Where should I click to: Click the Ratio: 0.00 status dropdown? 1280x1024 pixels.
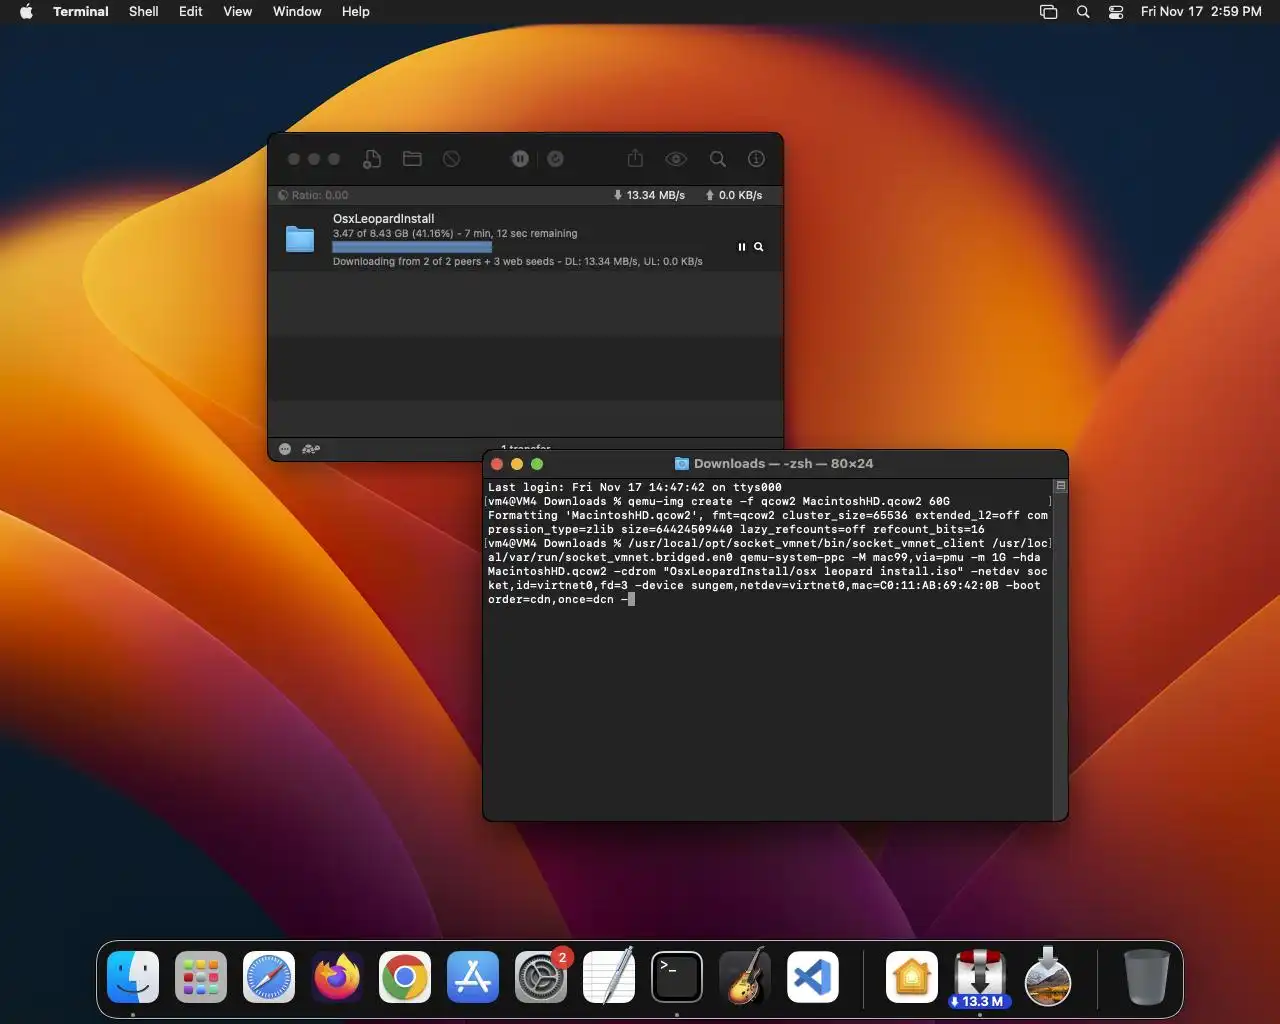(x=313, y=195)
